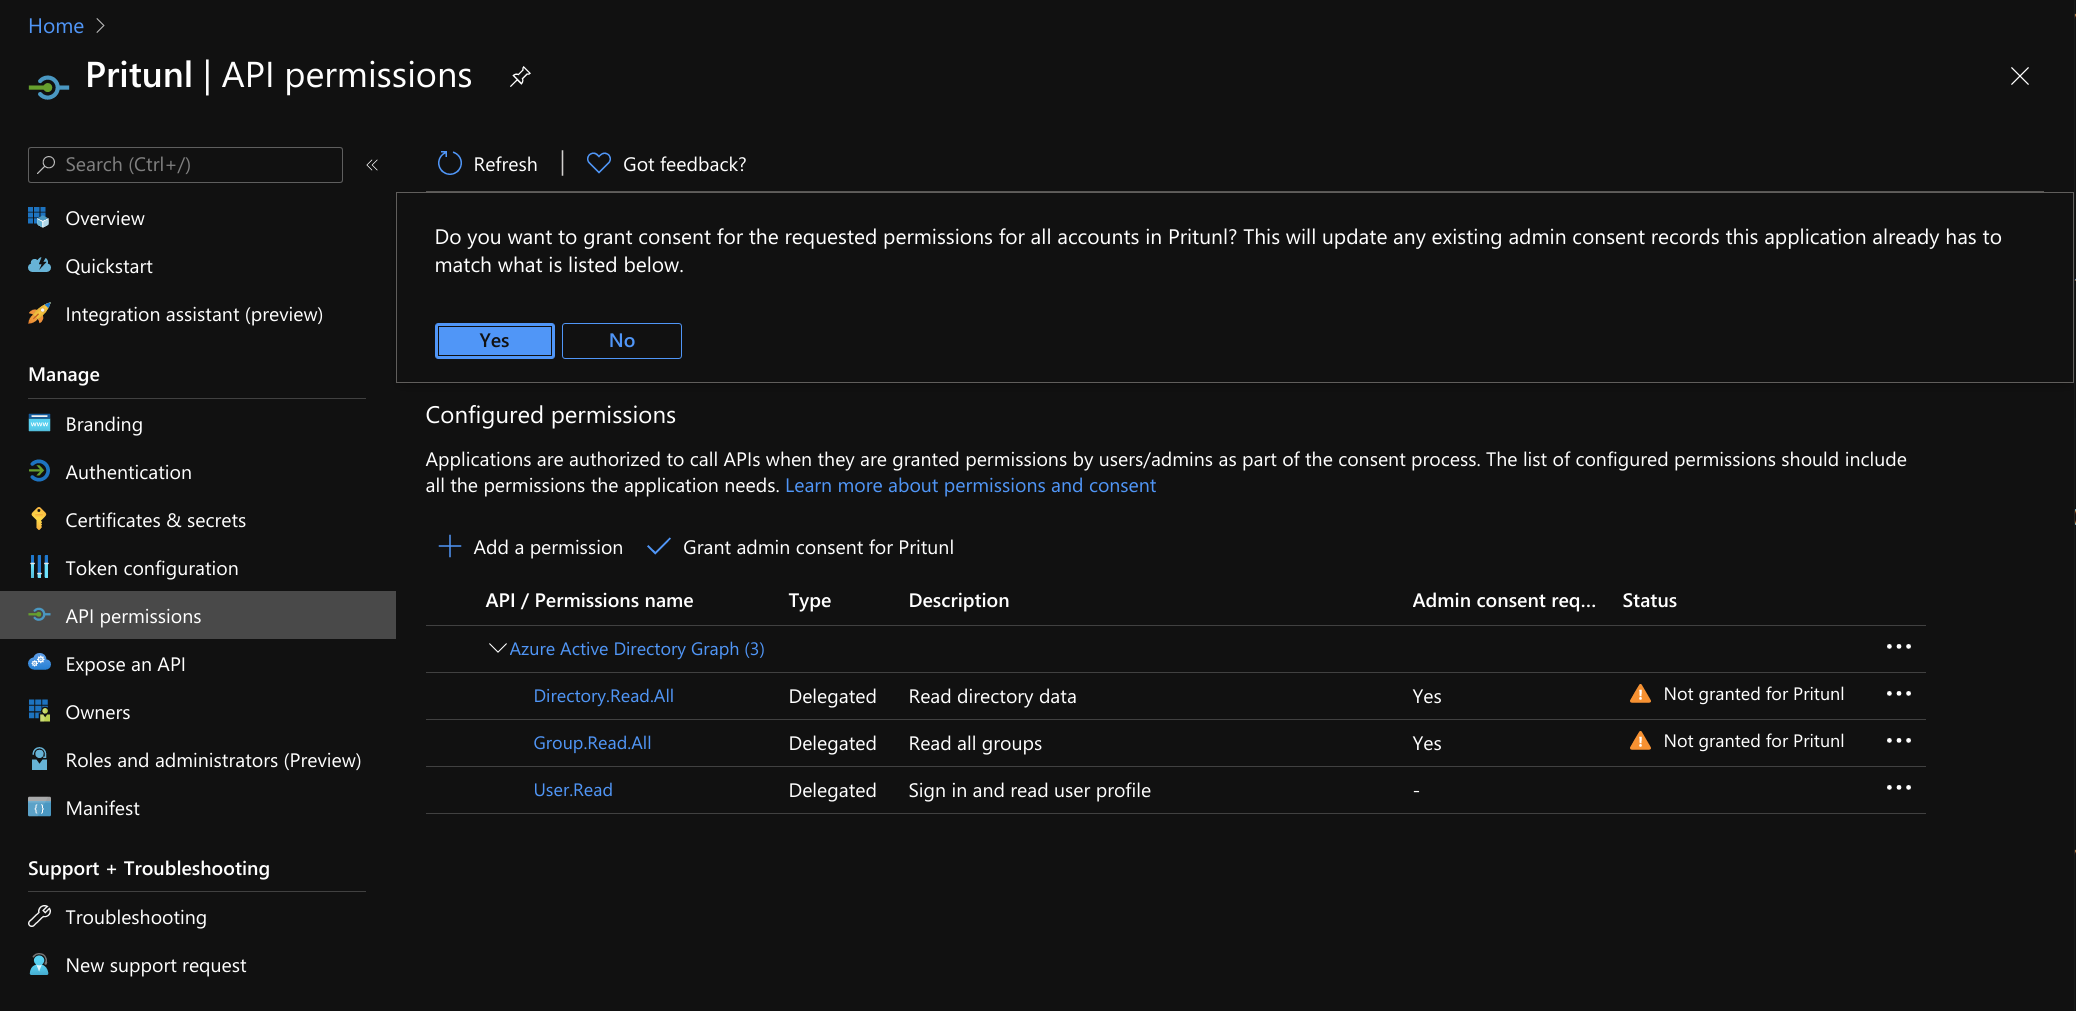The height and width of the screenshot is (1011, 2076).
Task: Click the plus icon for Add a permission
Action: (x=450, y=546)
